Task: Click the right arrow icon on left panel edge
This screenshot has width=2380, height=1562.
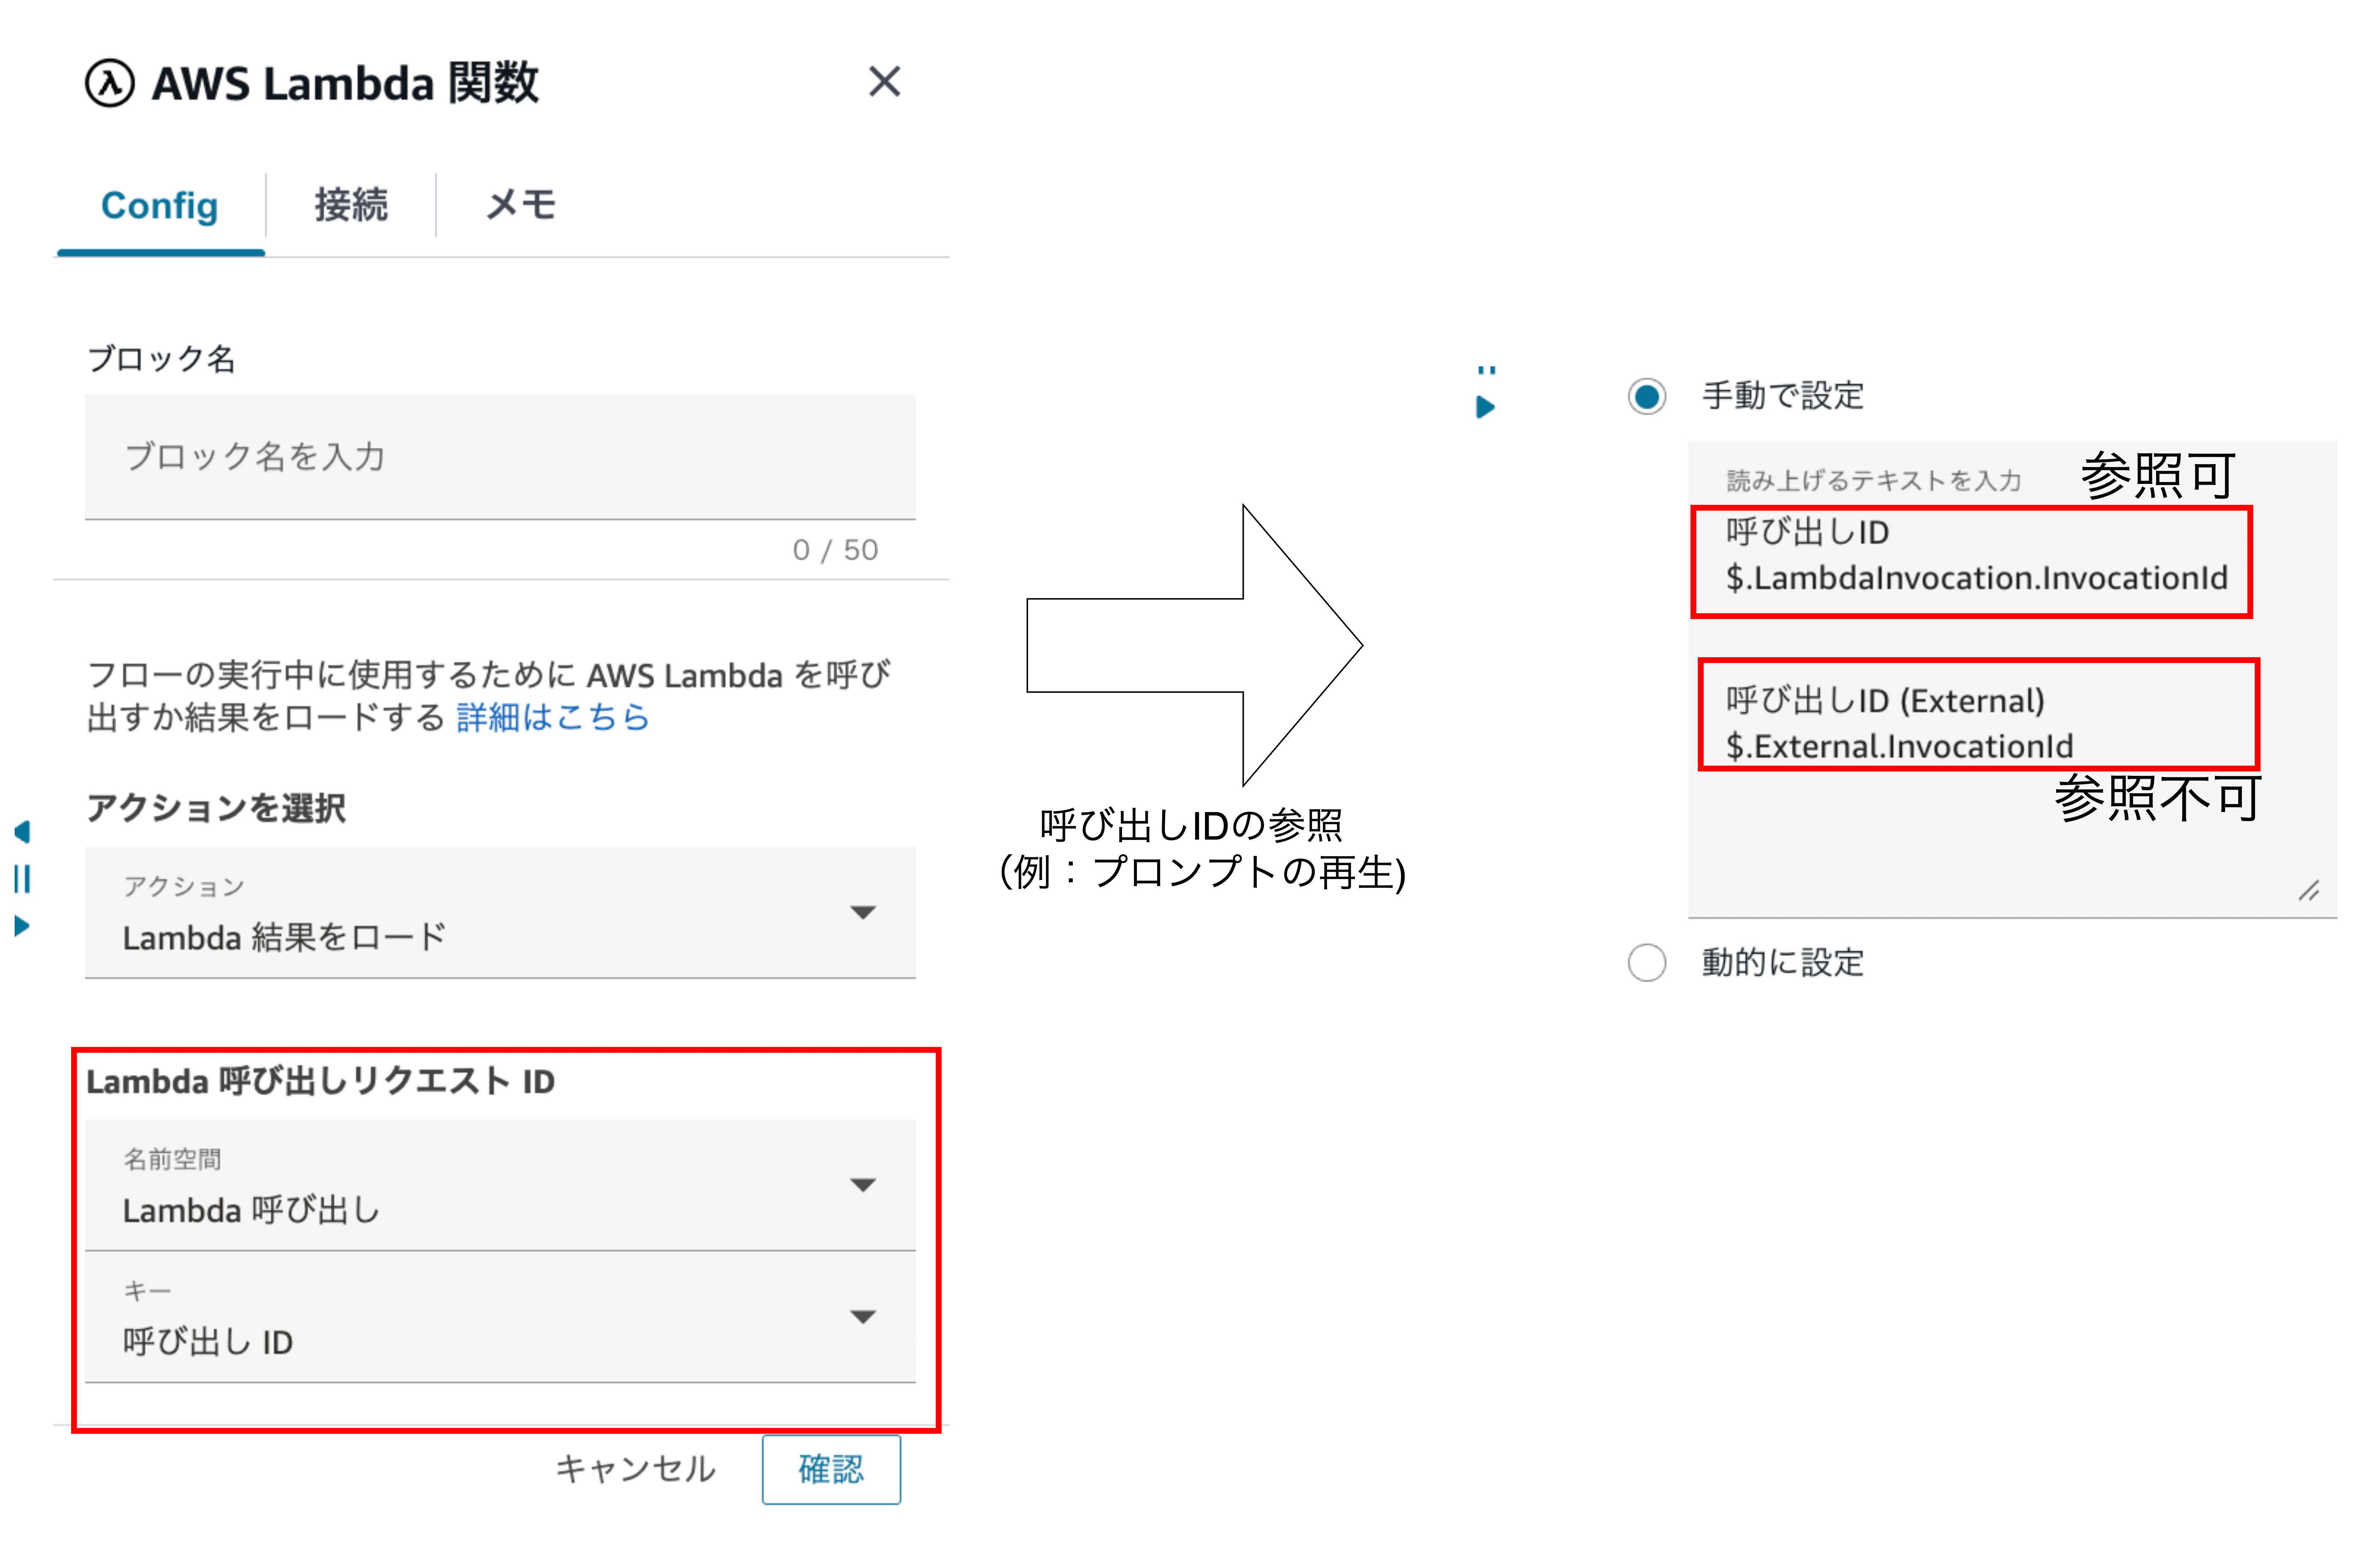Action: tap(22, 926)
